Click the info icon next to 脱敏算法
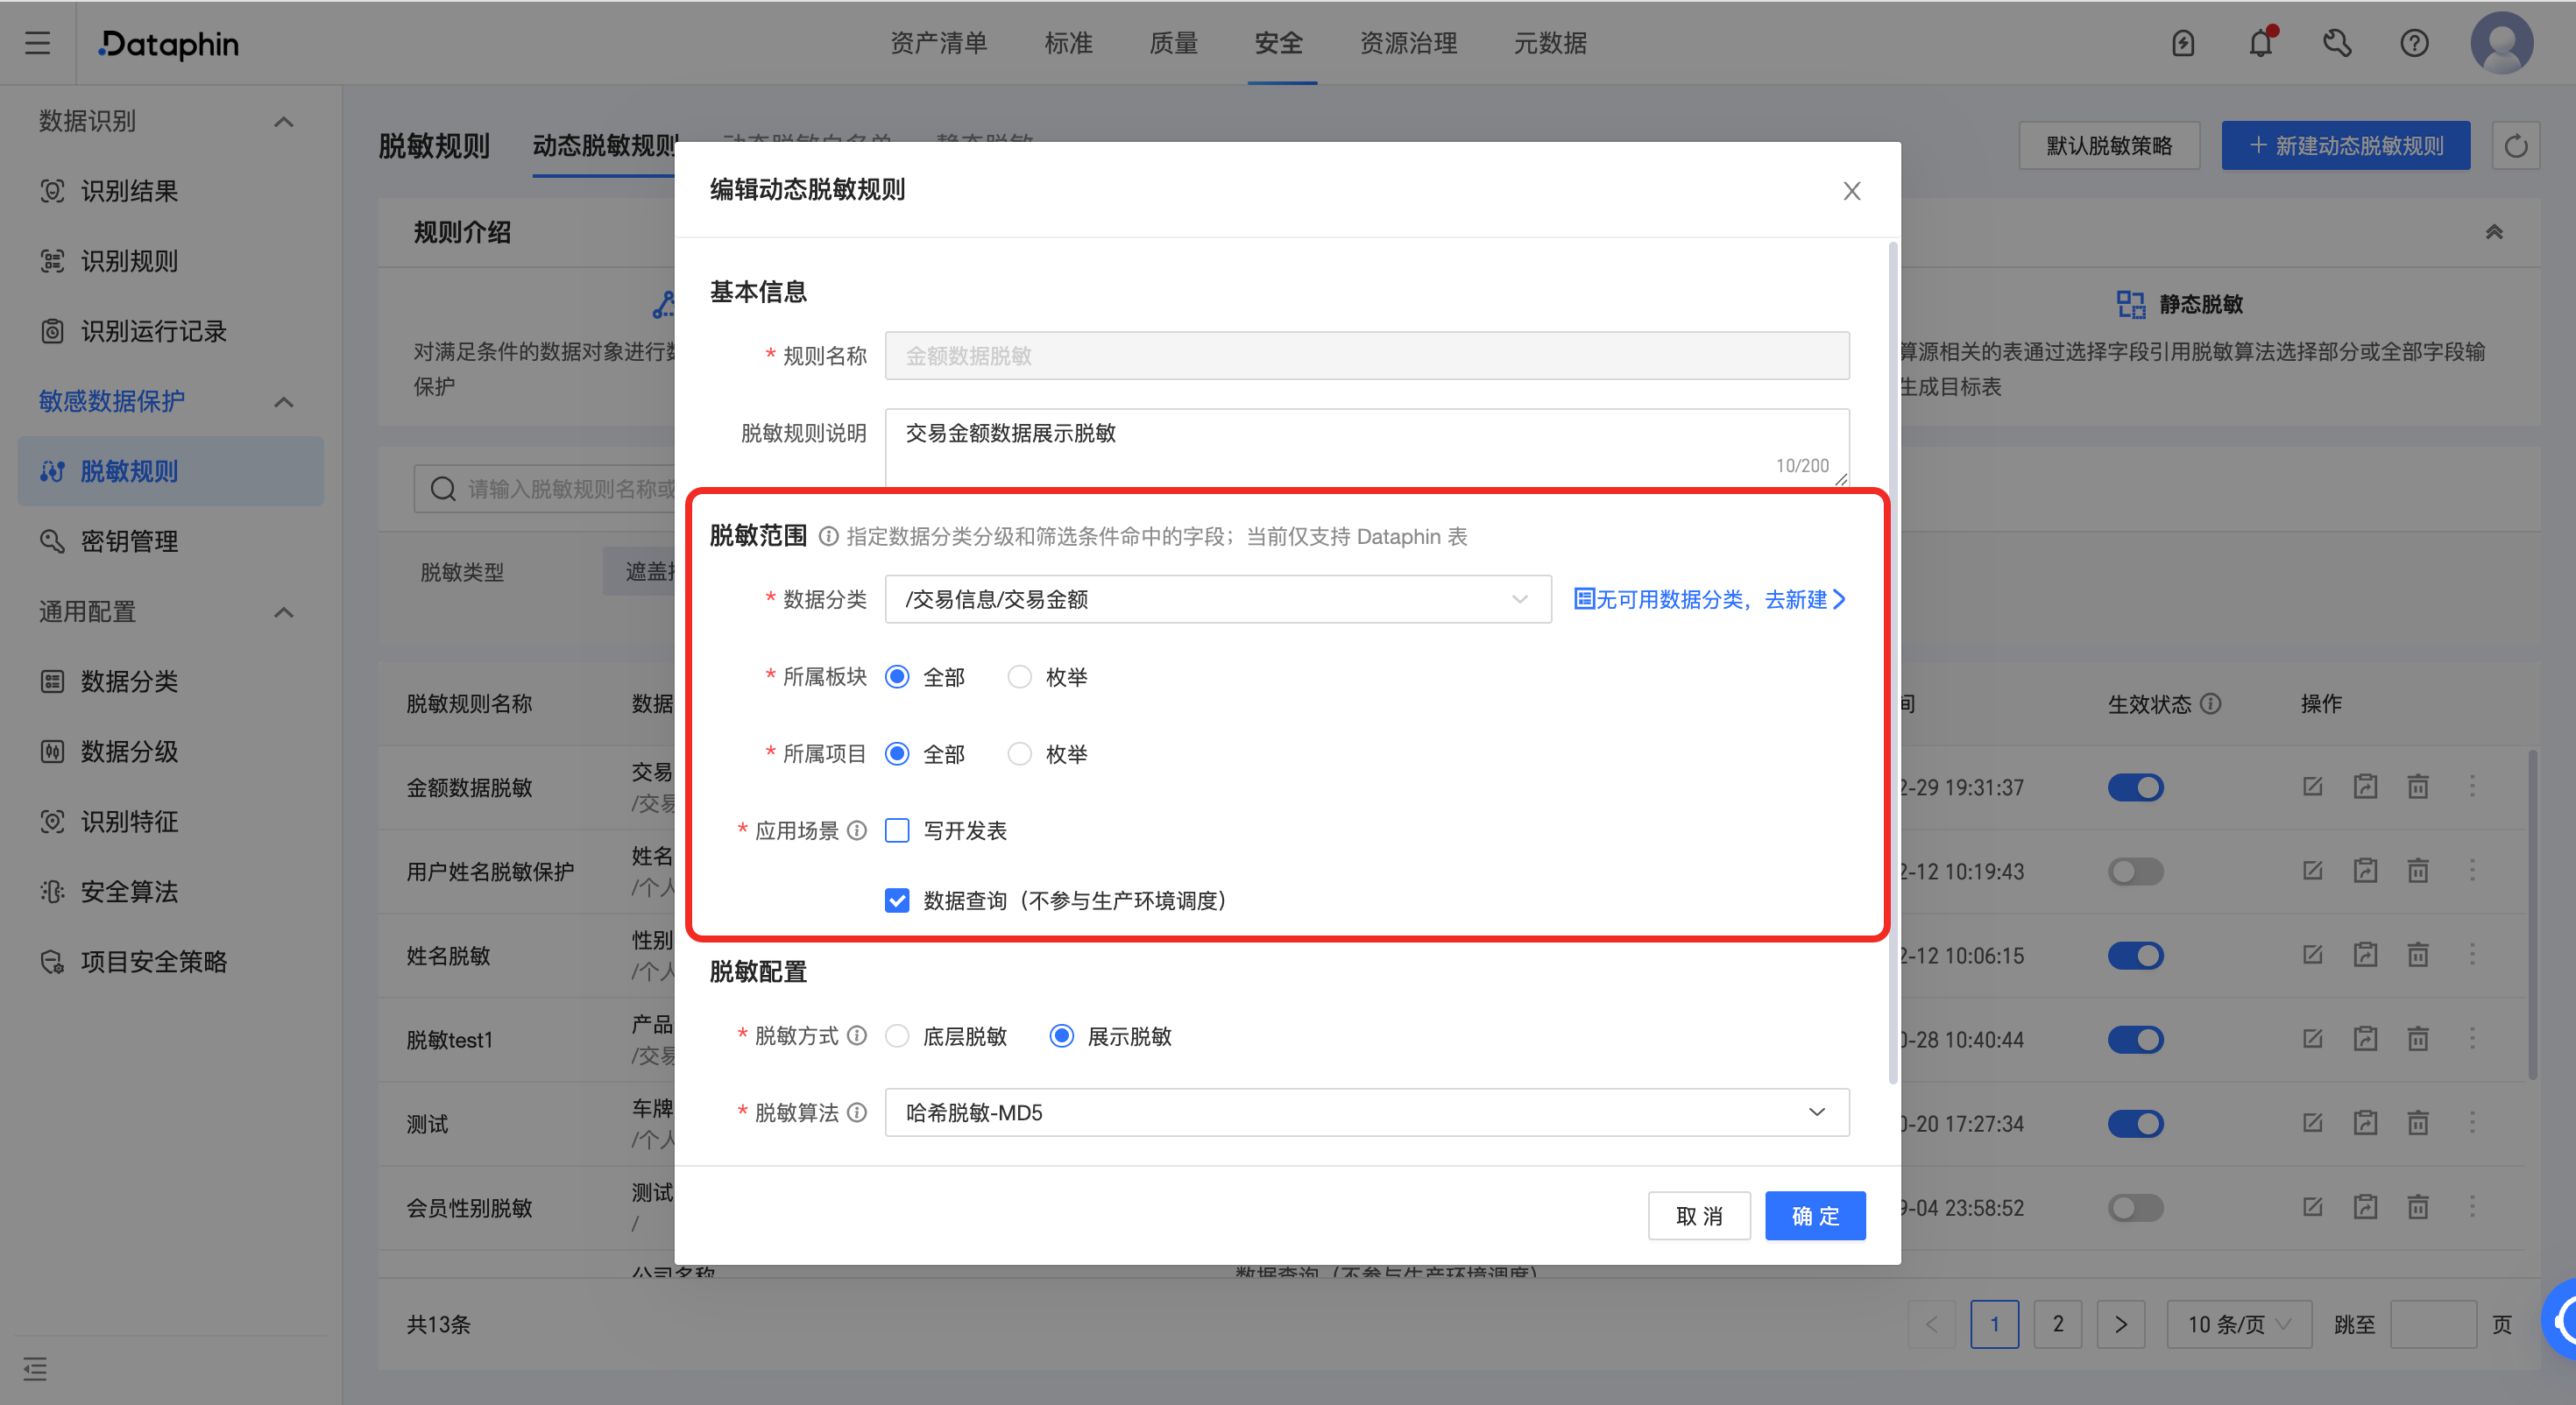 click(x=857, y=1112)
